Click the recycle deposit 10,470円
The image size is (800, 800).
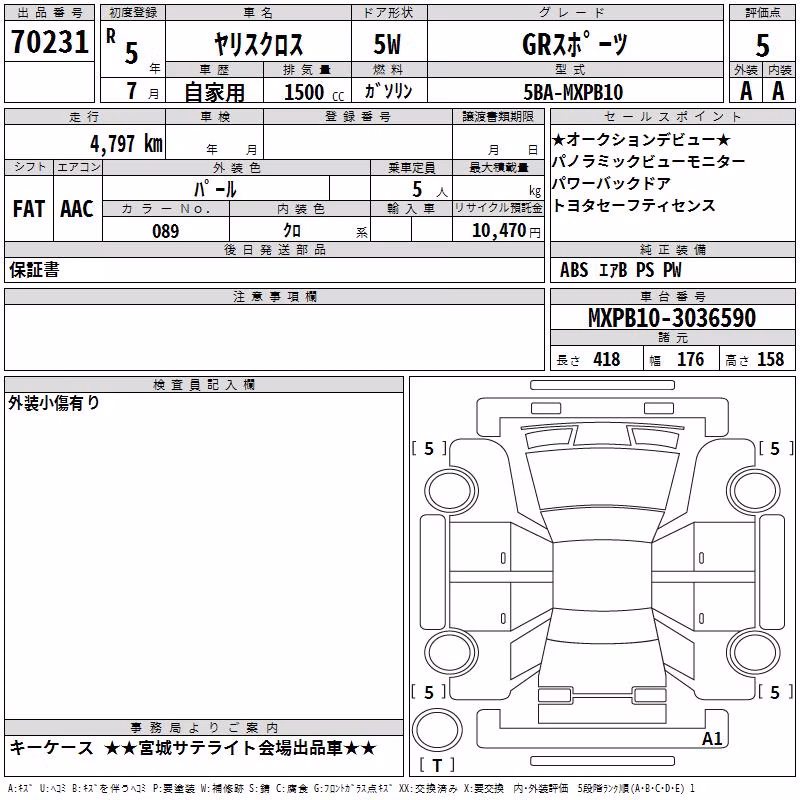tap(506, 231)
